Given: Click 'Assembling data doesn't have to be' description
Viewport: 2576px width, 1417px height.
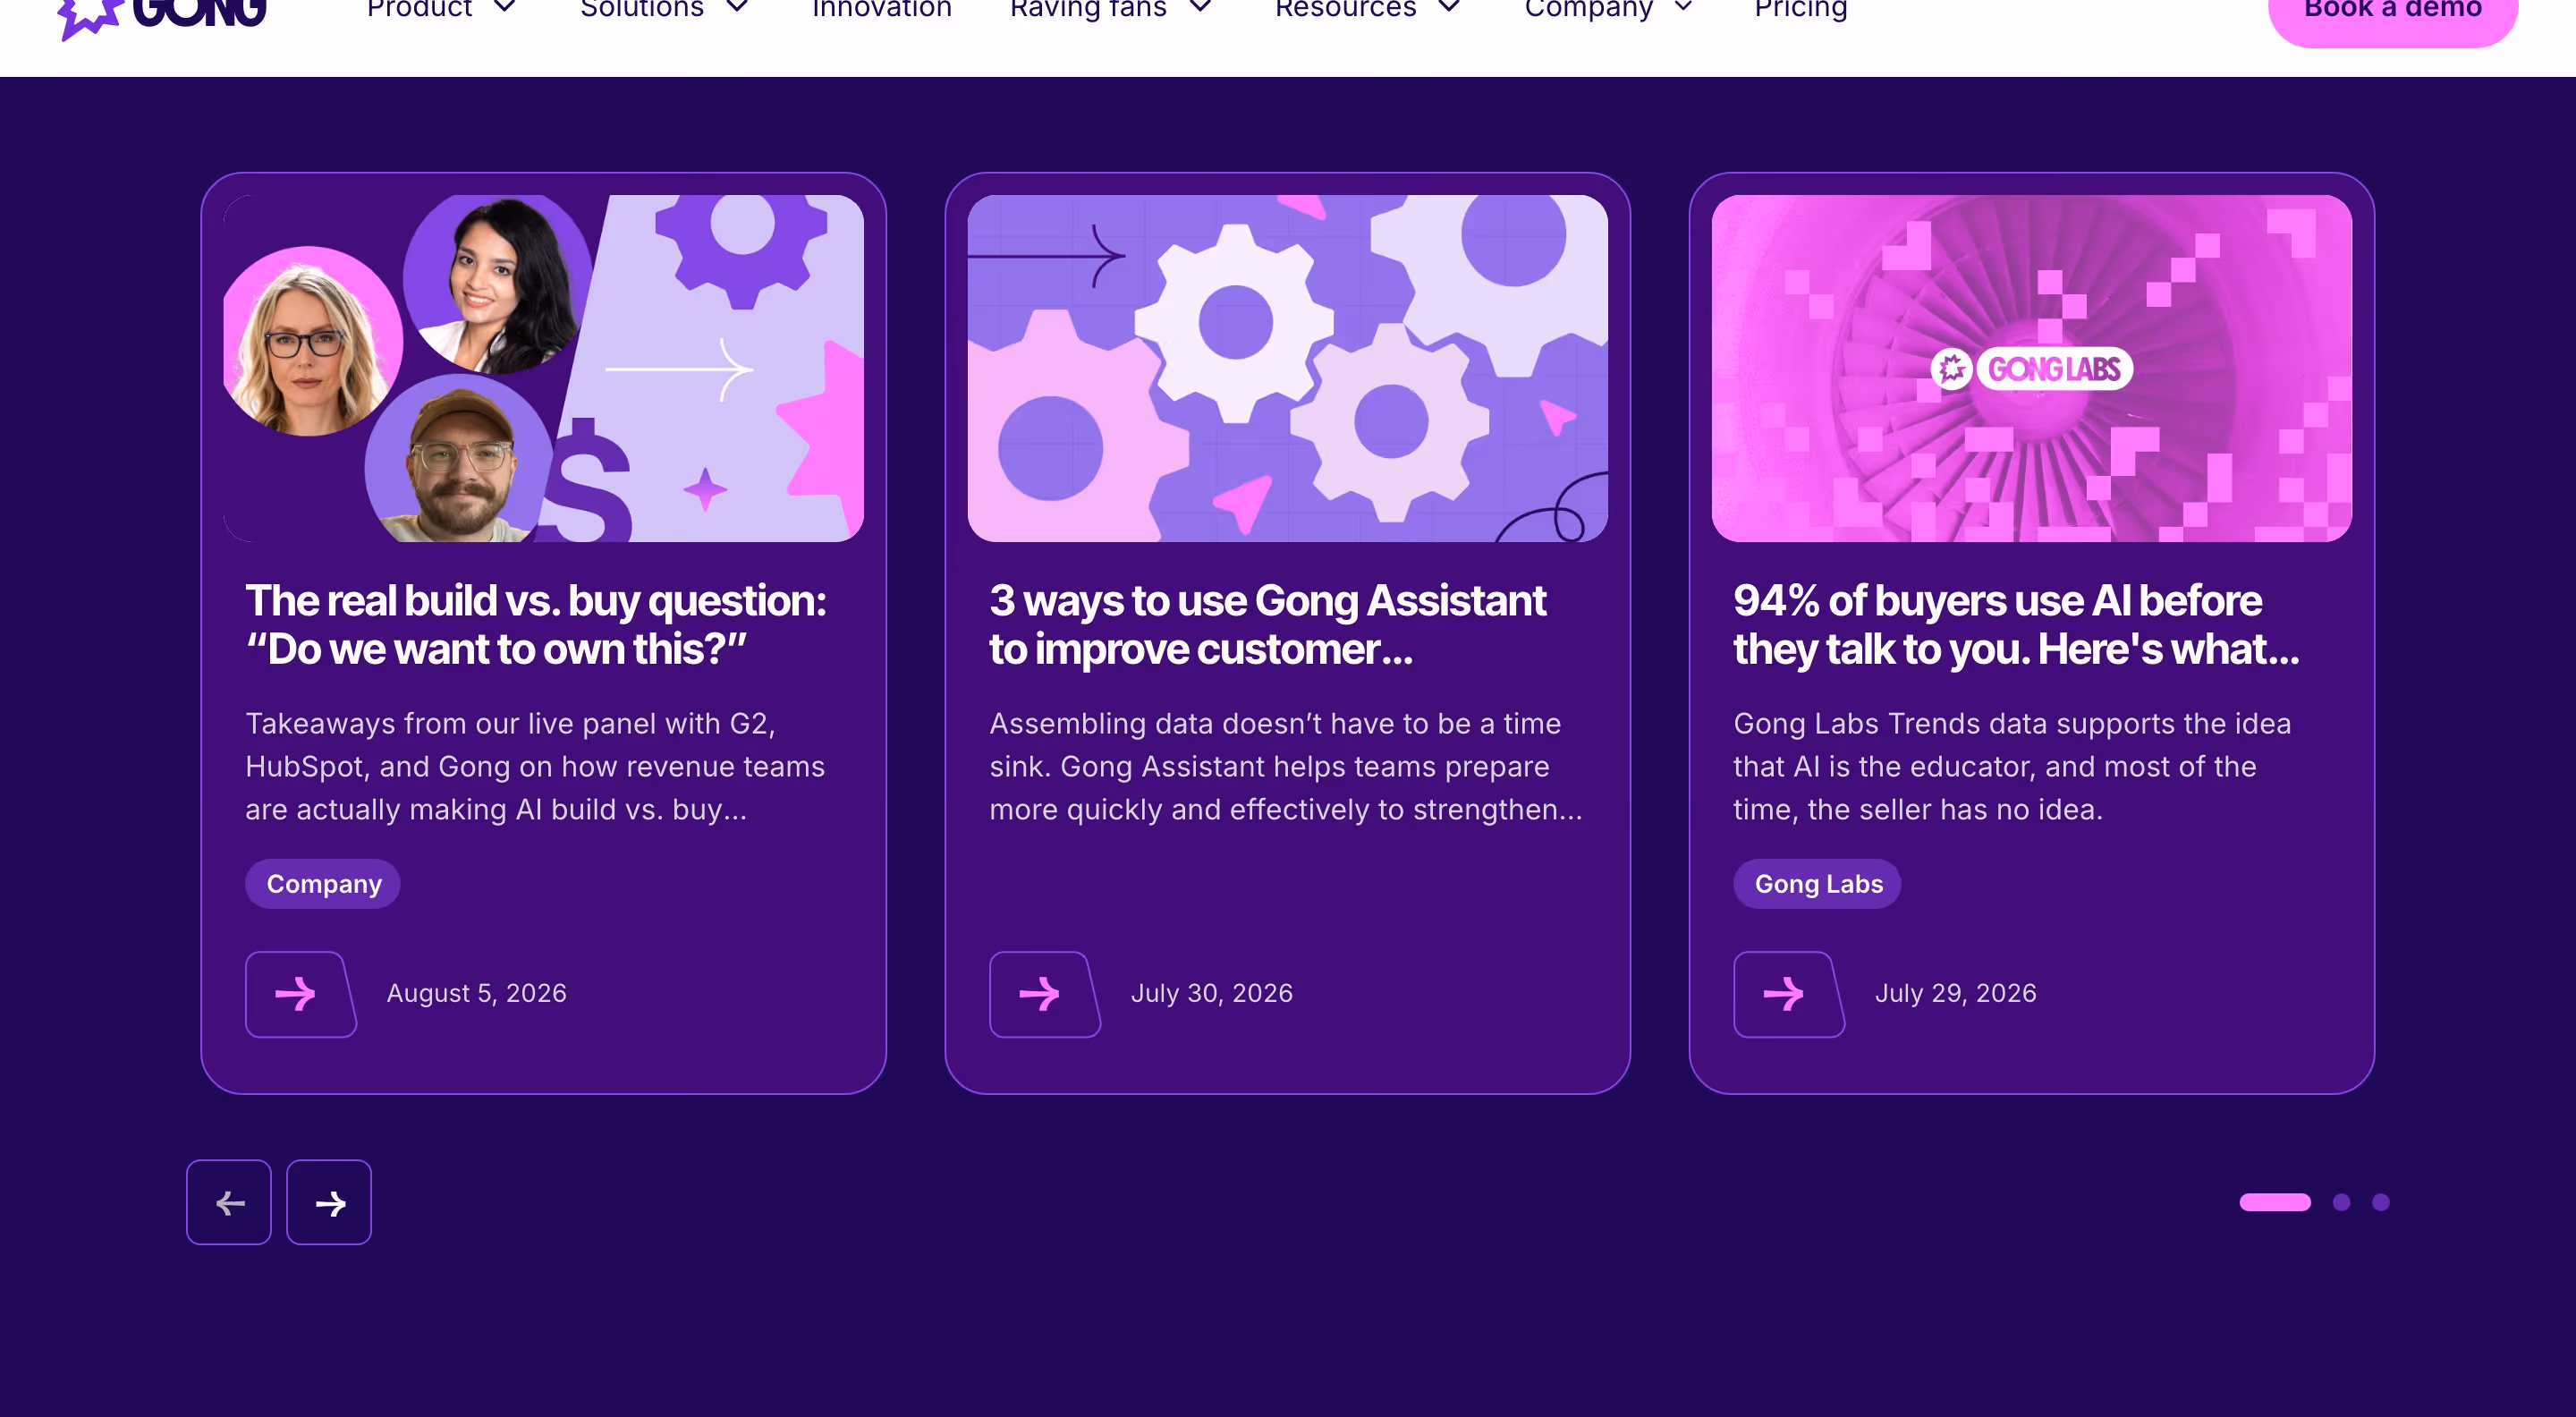Looking at the screenshot, I should click(1286, 766).
